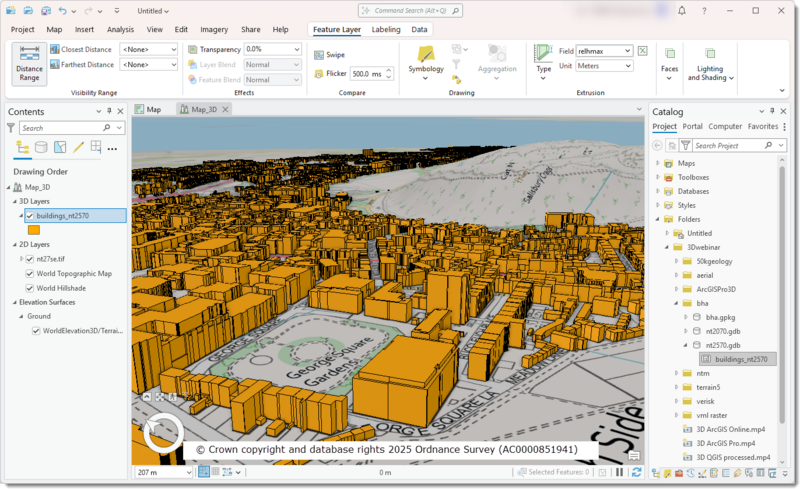Open notifications bell icon
The image size is (800, 489).
pyautogui.click(x=682, y=11)
